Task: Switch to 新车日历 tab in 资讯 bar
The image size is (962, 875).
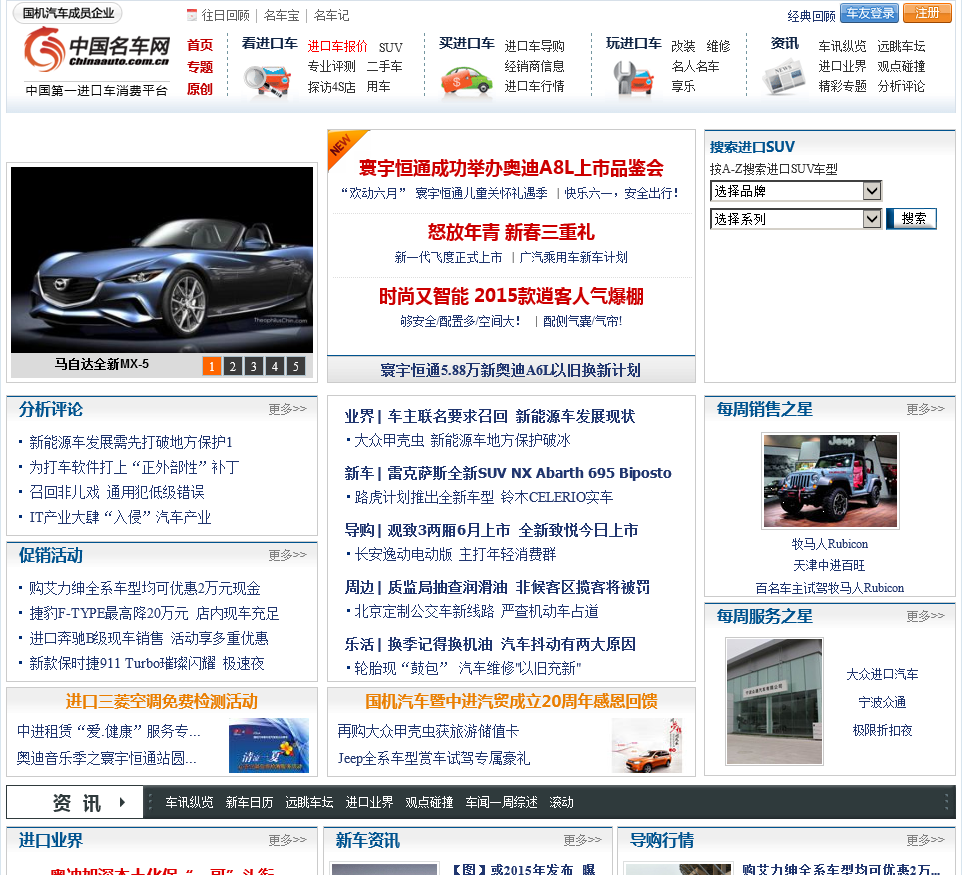Action: [x=249, y=802]
